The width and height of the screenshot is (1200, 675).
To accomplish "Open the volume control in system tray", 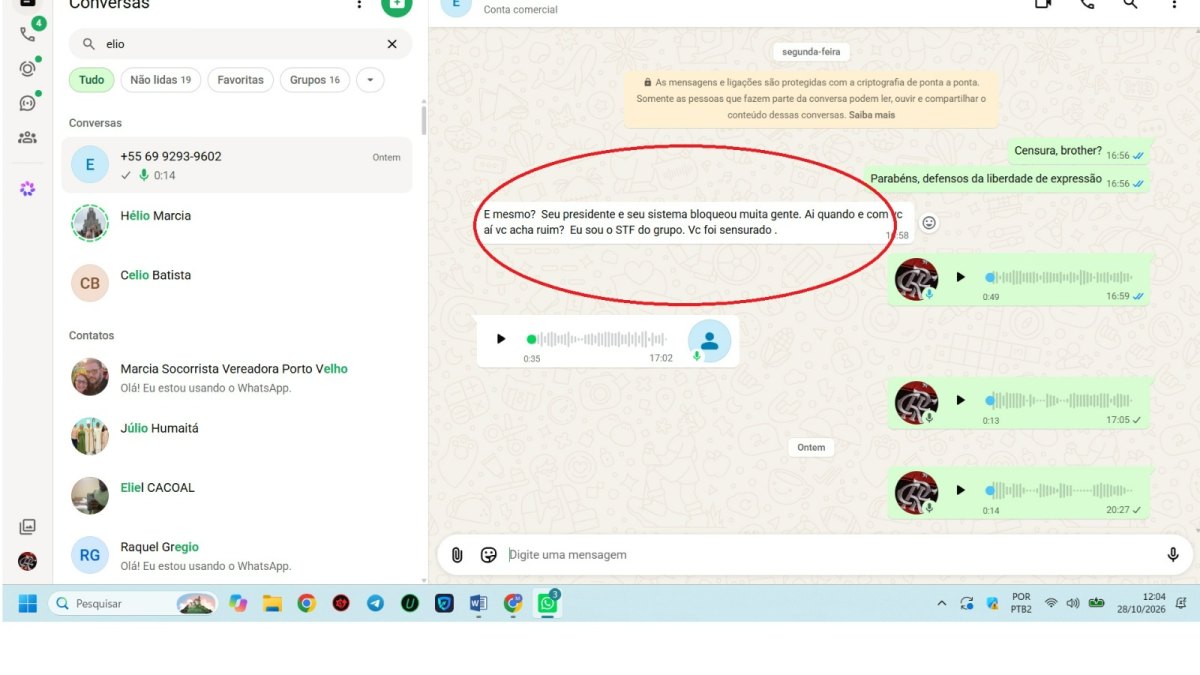I will coord(1073,603).
